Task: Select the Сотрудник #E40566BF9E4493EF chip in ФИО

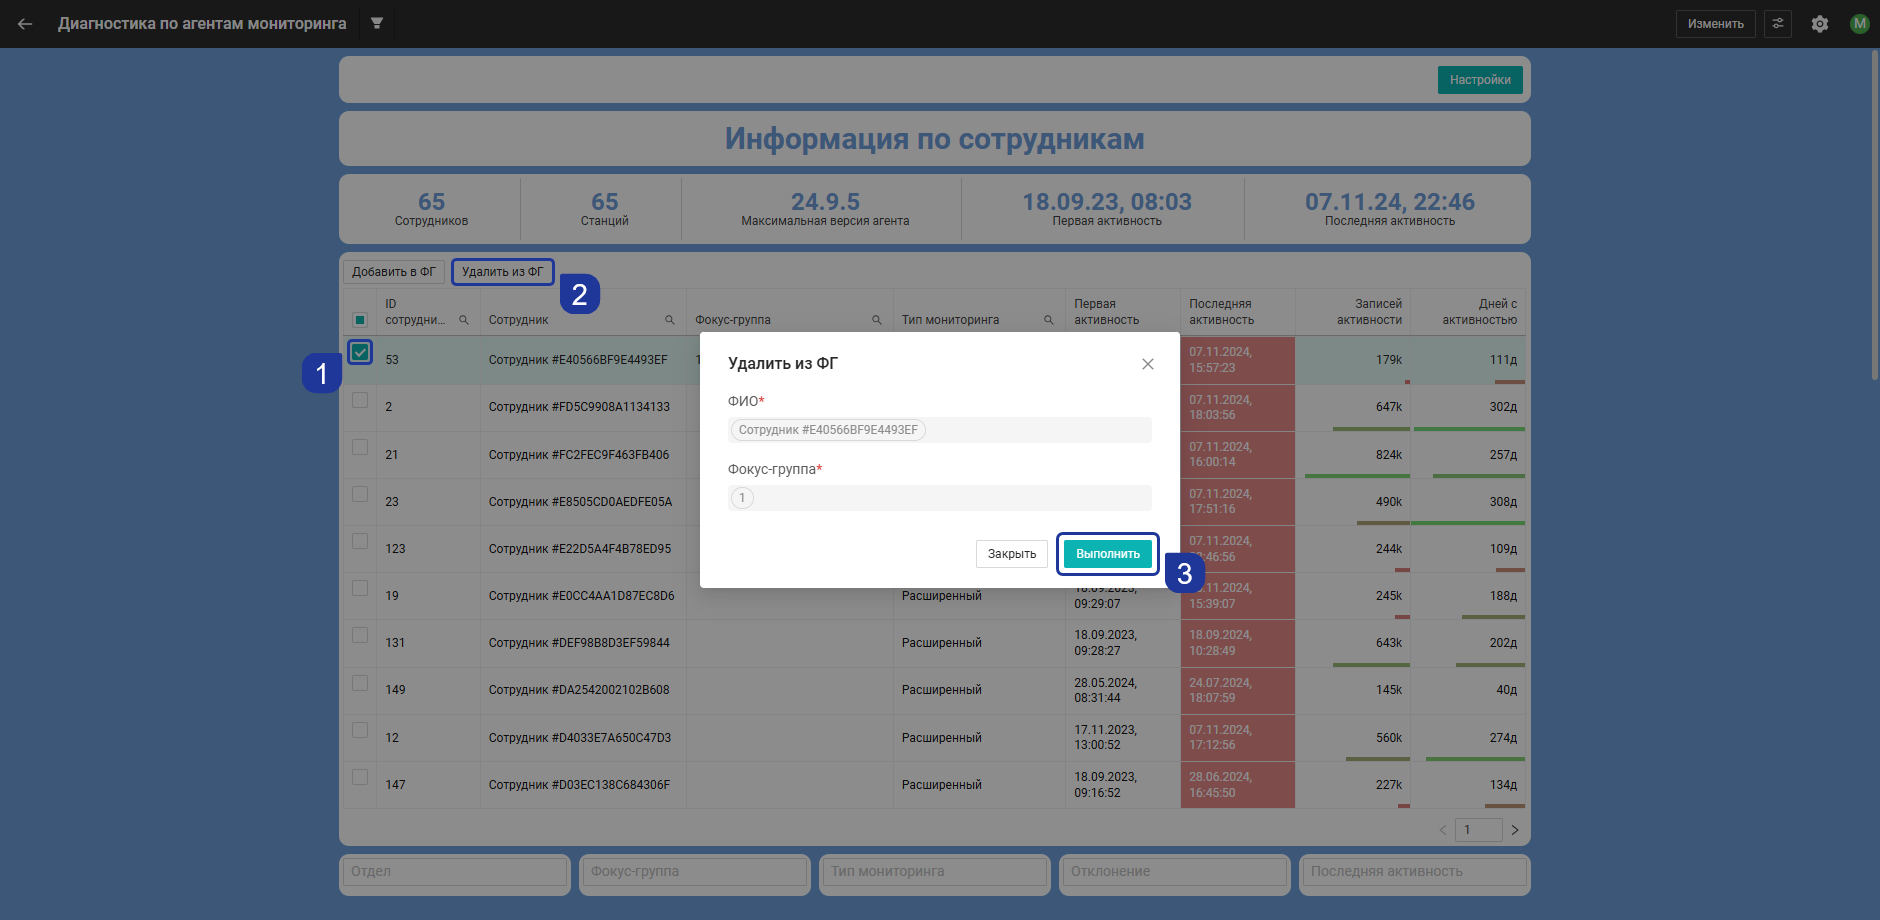Action: point(828,430)
